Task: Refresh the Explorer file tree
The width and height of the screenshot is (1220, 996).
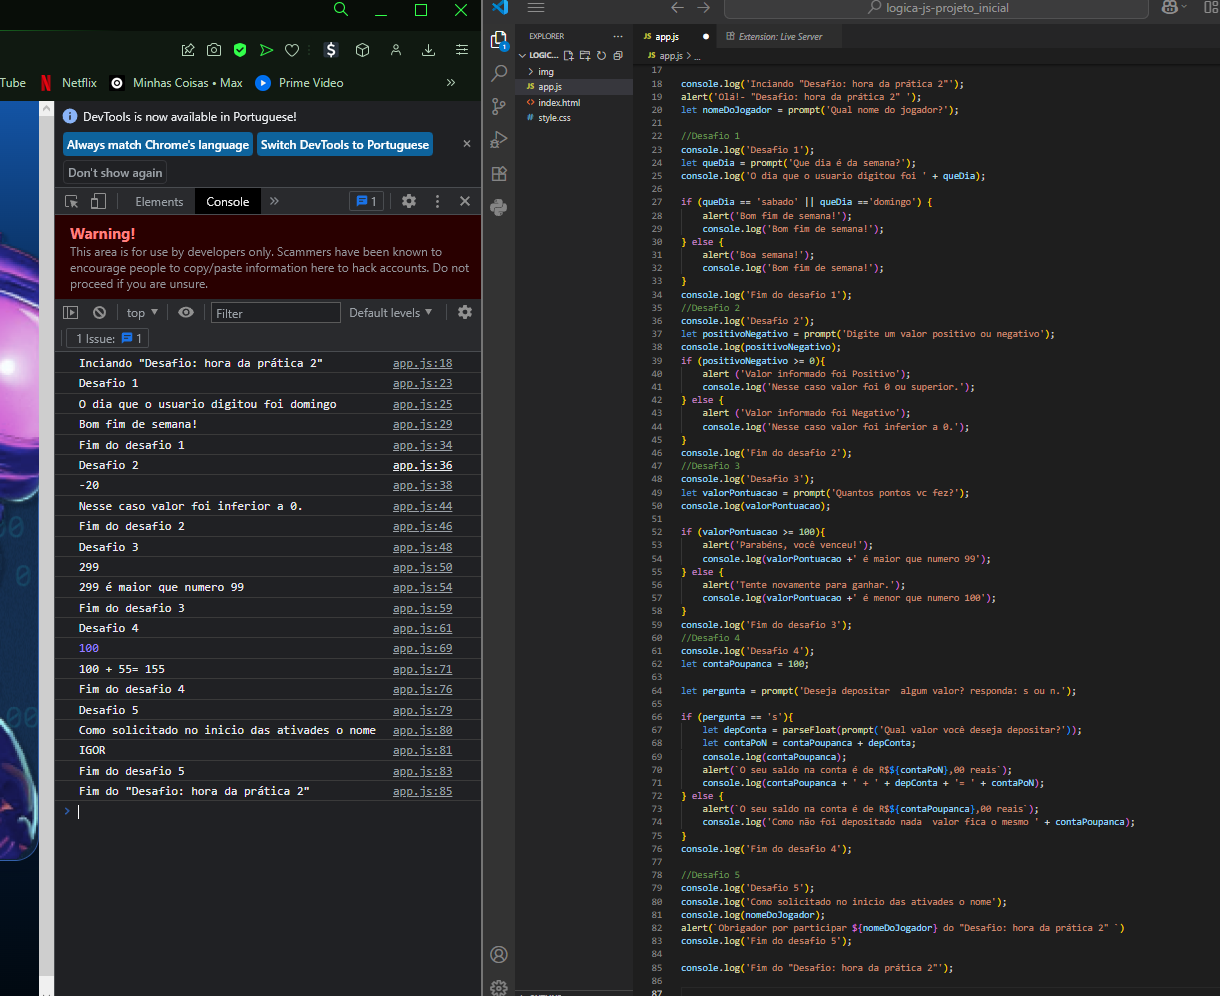Action: [x=602, y=56]
